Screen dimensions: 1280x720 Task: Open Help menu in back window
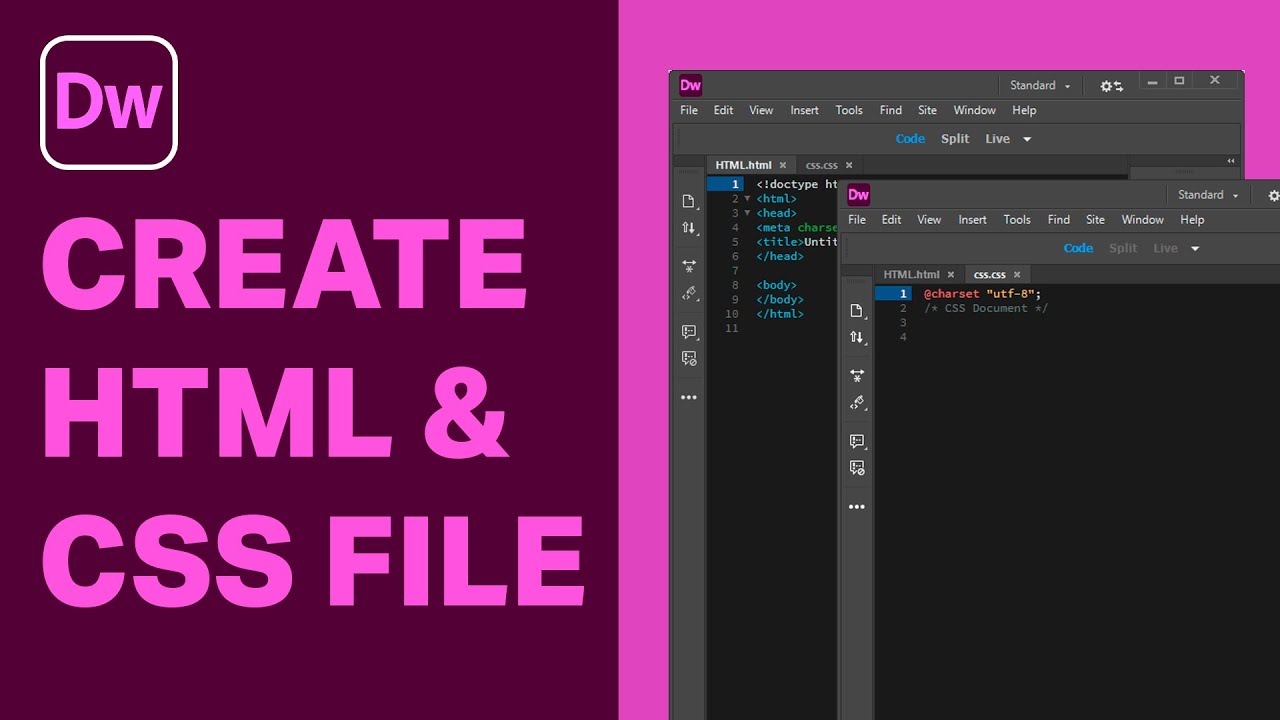(1024, 111)
